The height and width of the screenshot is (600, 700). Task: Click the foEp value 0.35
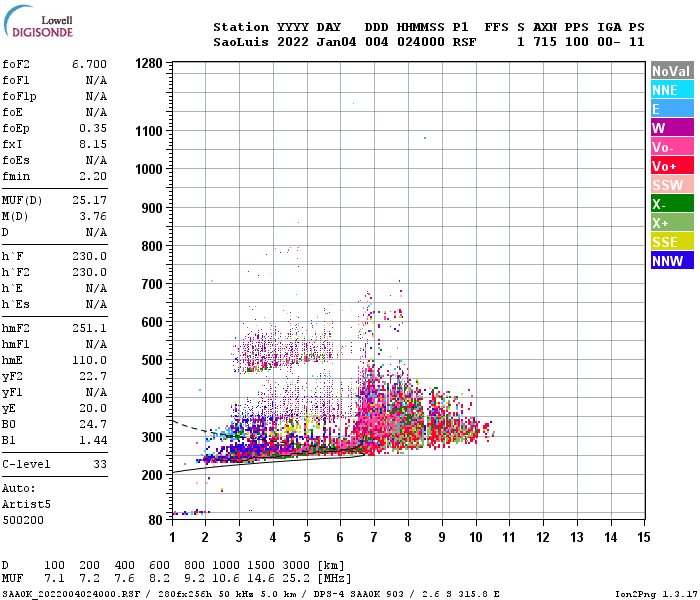tap(93, 128)
